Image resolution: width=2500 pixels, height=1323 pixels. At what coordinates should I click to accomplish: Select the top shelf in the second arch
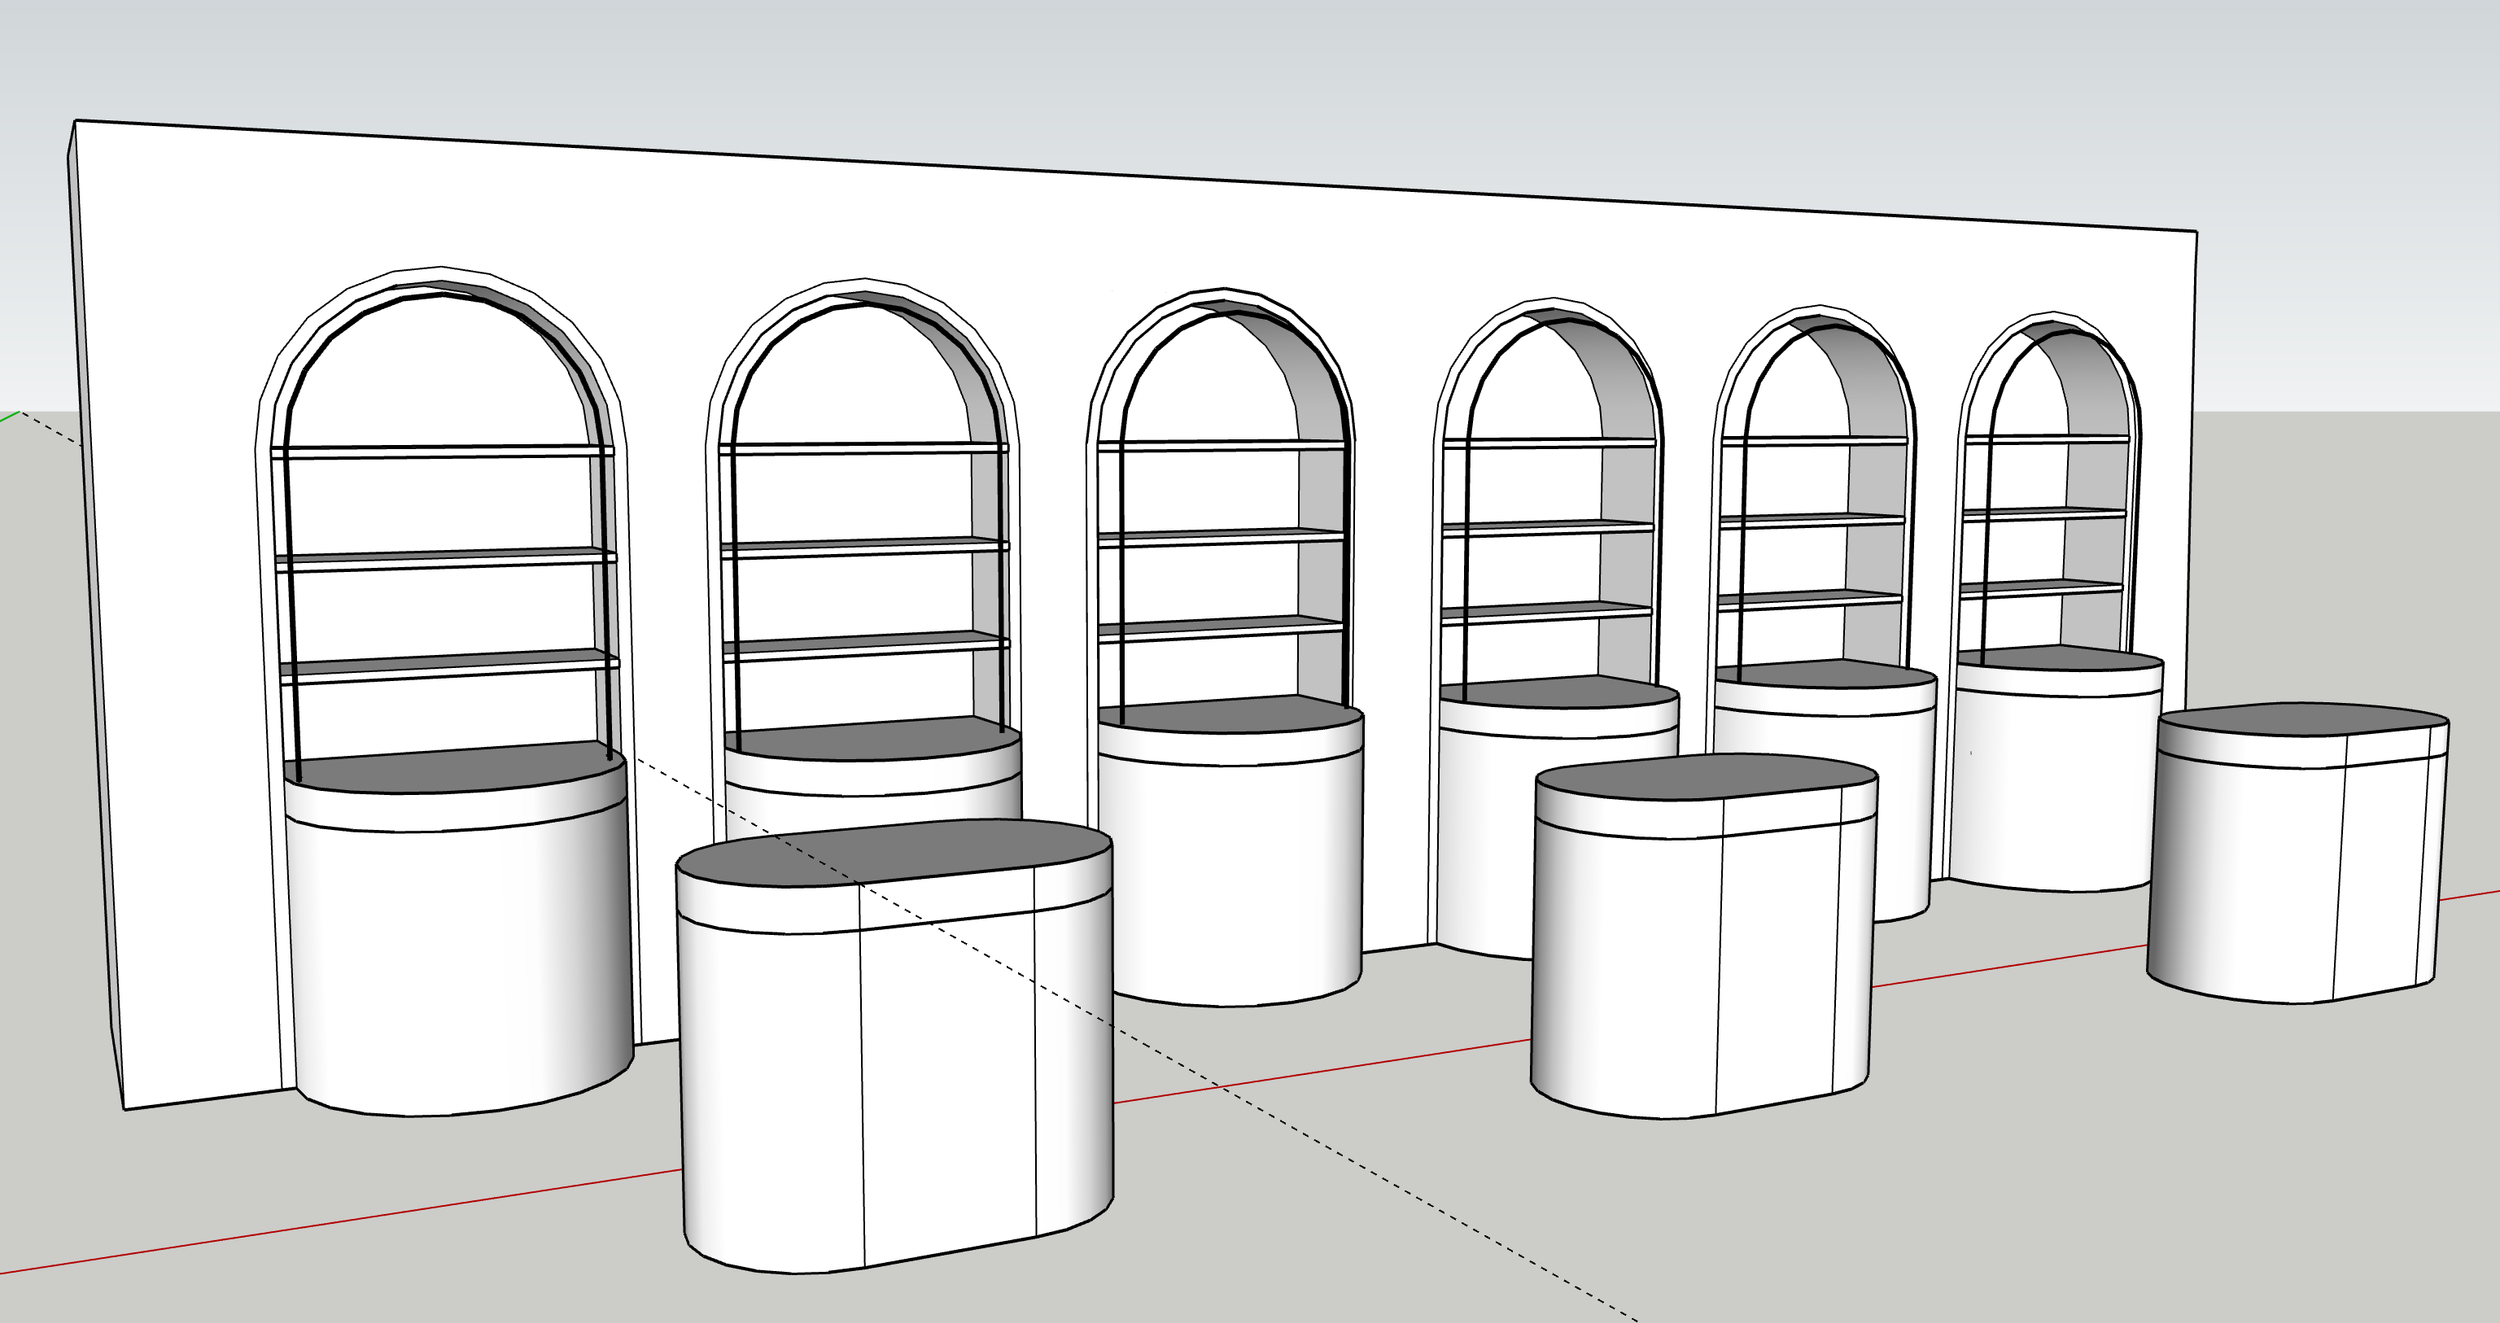click(x=862, y=448)
